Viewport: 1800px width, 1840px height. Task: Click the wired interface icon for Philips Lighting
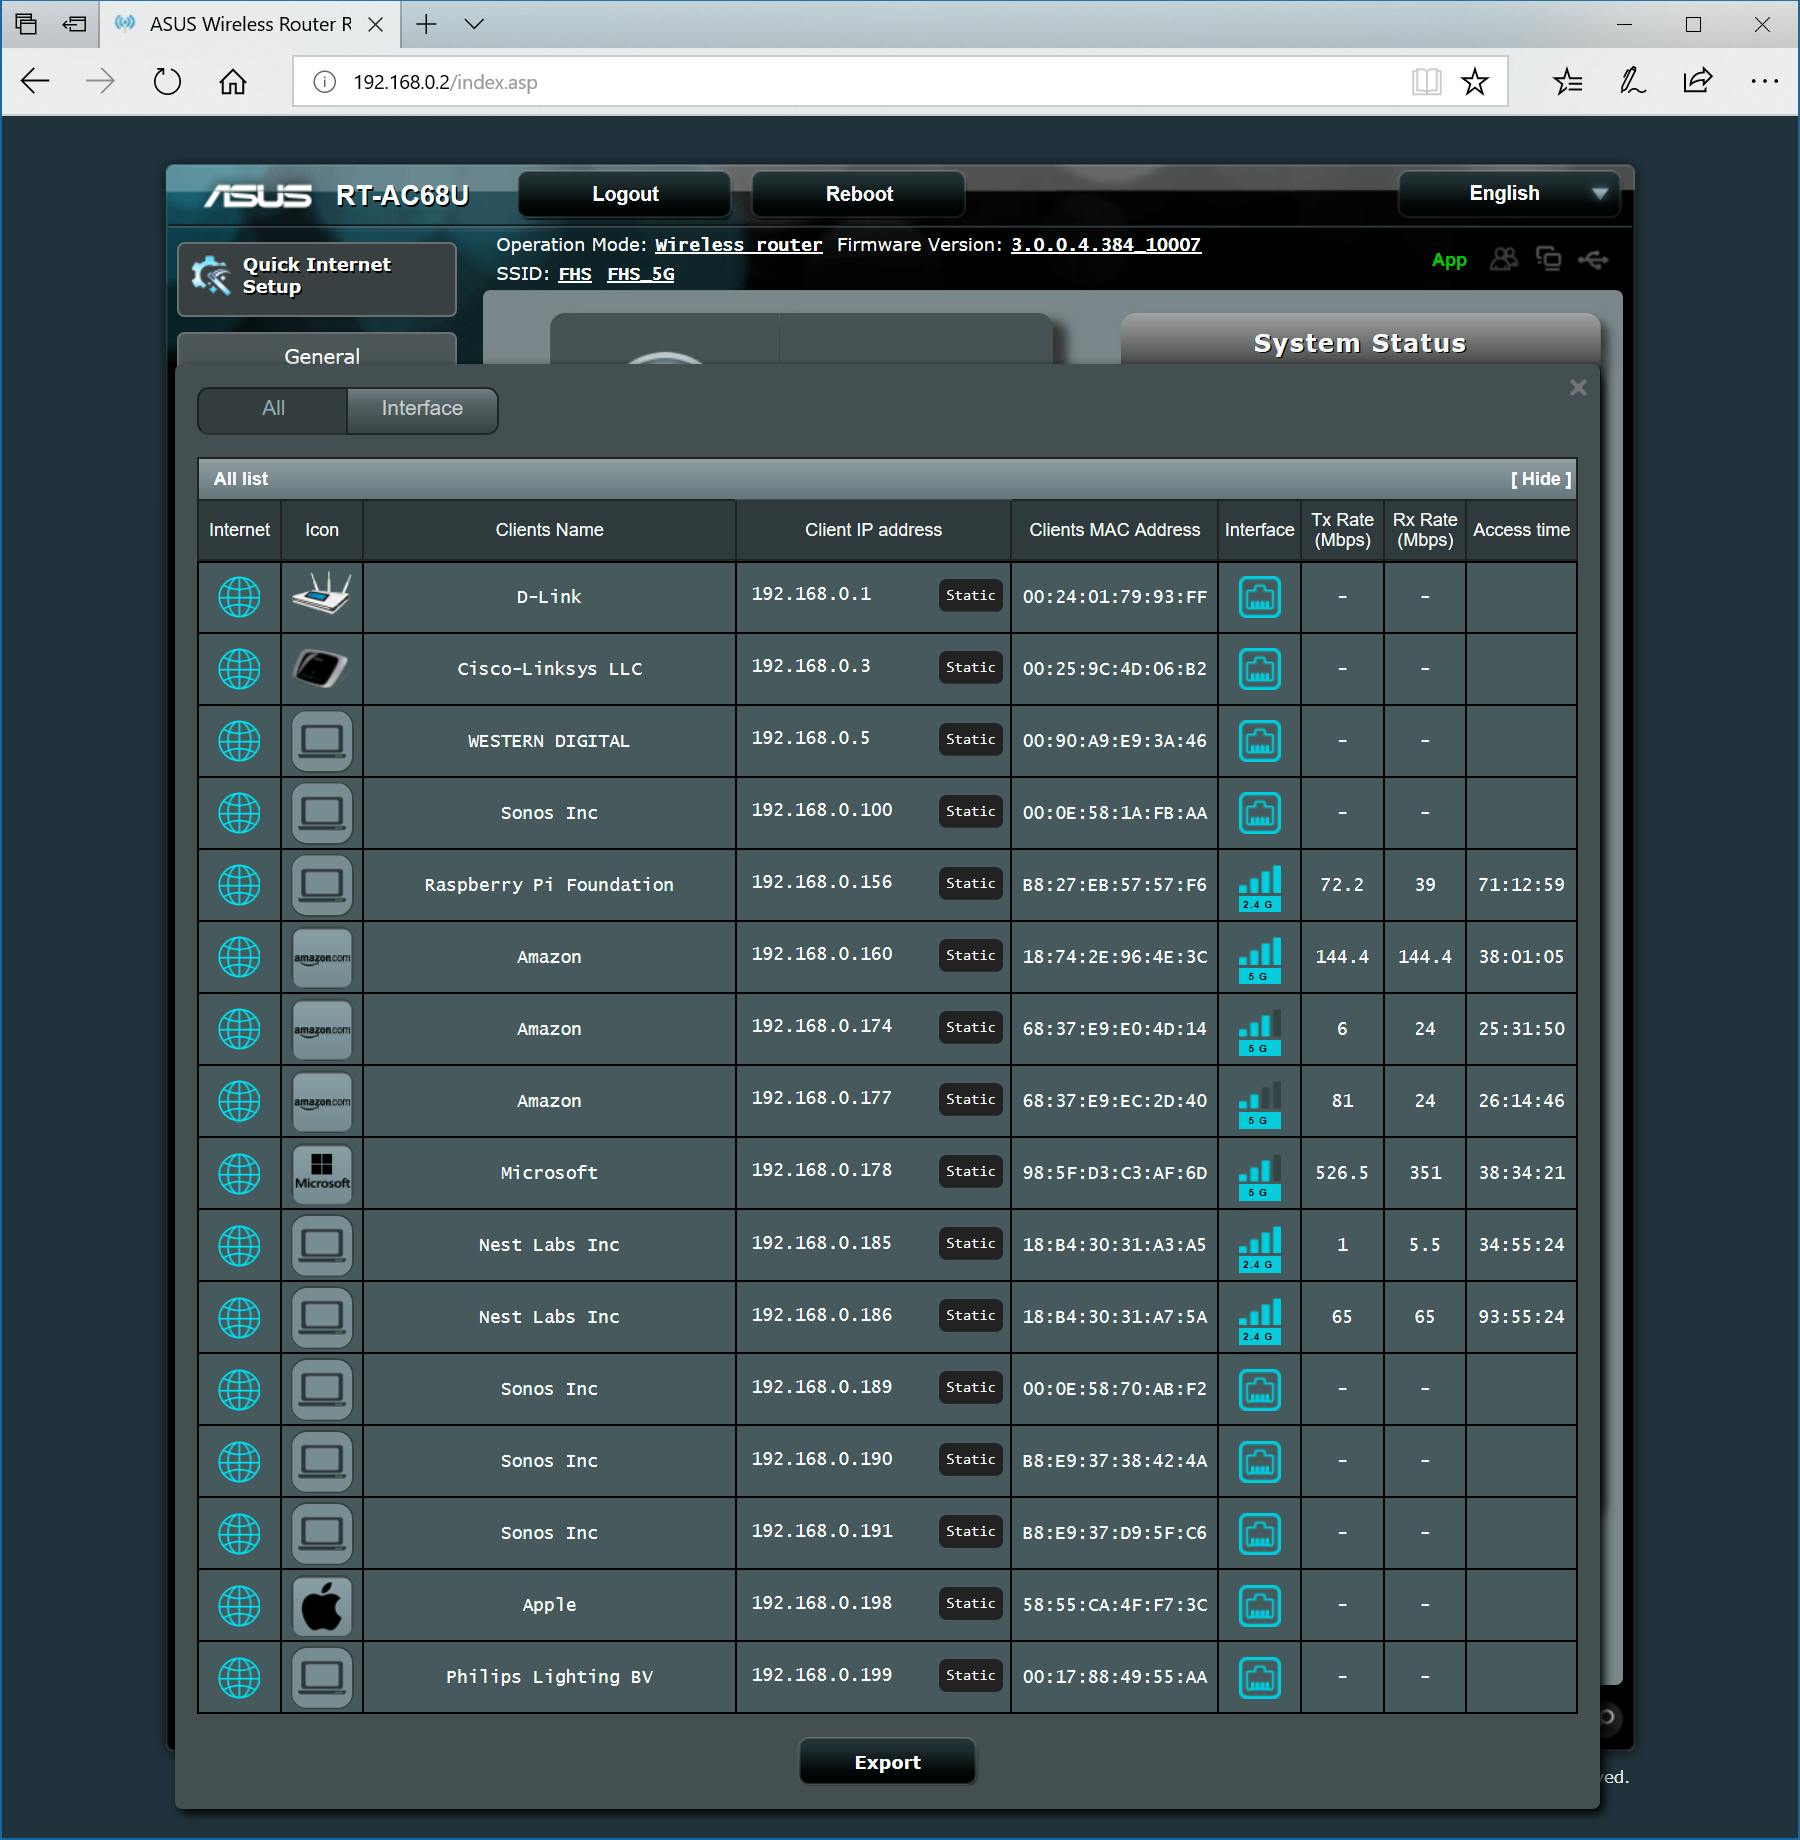[1259, 1677]
